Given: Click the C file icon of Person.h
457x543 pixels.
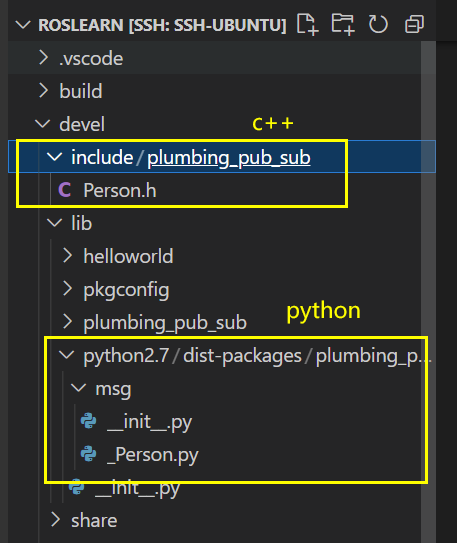Looking at the screenshot, I should tap(65, 190).
